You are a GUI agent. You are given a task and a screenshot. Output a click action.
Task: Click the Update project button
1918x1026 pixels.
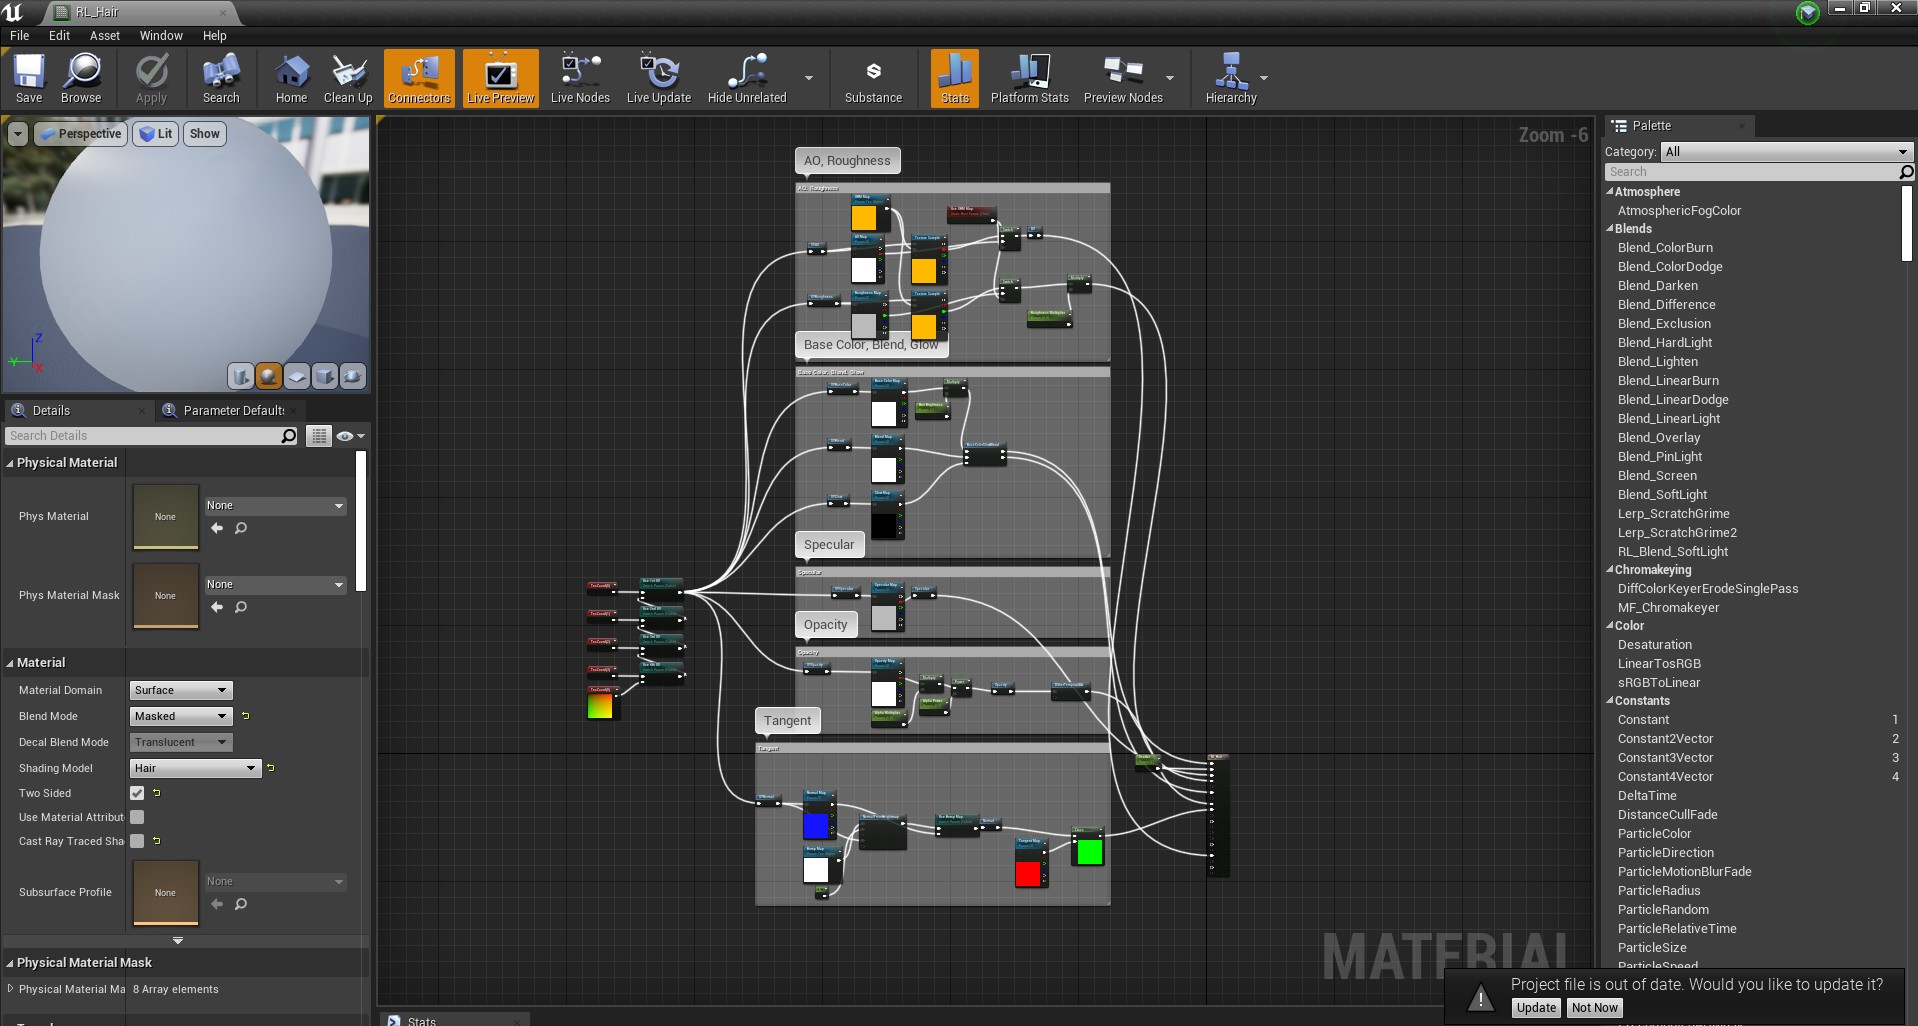point(1536,1008)
